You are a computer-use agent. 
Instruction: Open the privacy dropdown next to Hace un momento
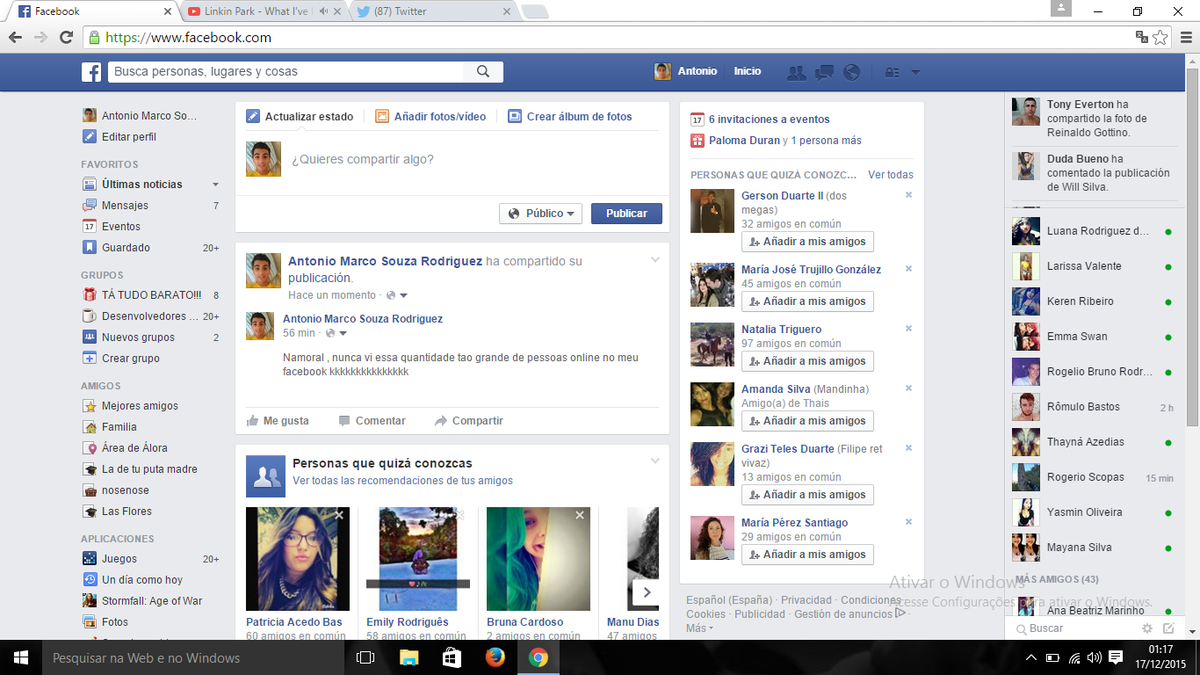[397, 295]
